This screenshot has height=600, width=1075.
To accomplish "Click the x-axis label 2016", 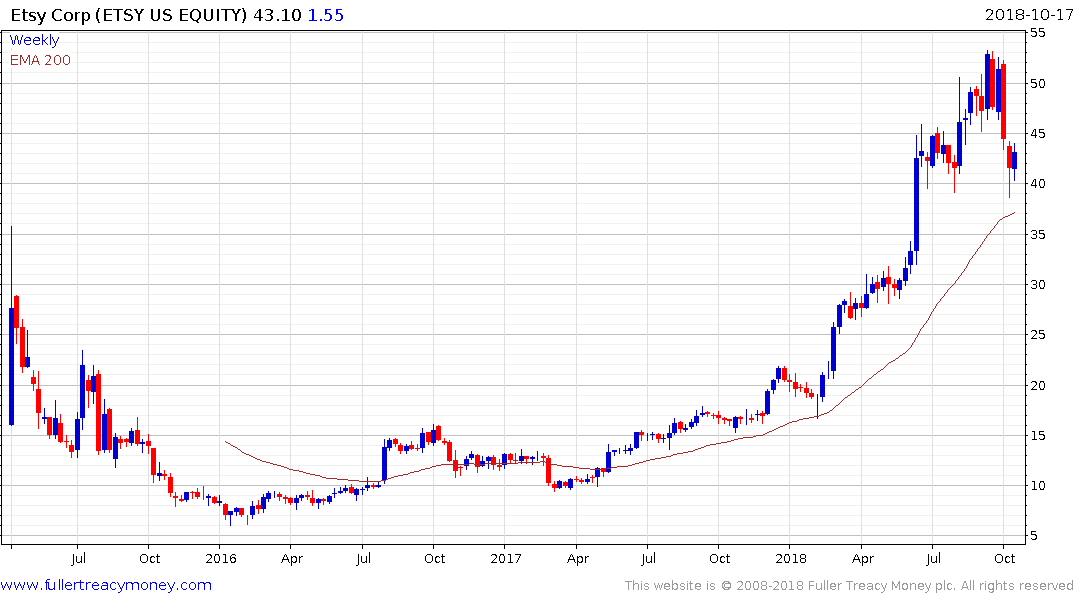I will pyautogui.click(x=221, y=559).
